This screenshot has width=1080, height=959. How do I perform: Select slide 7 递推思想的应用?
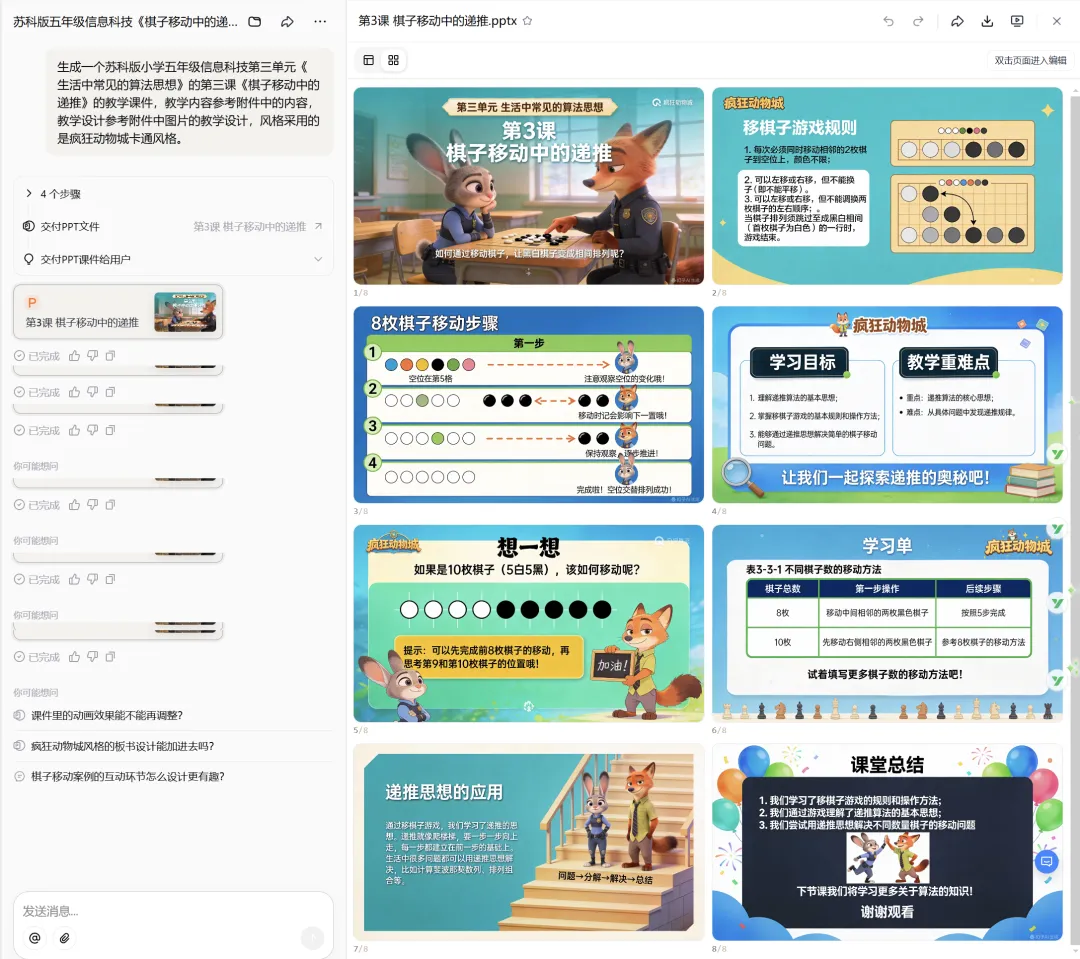tap(528, 842)
